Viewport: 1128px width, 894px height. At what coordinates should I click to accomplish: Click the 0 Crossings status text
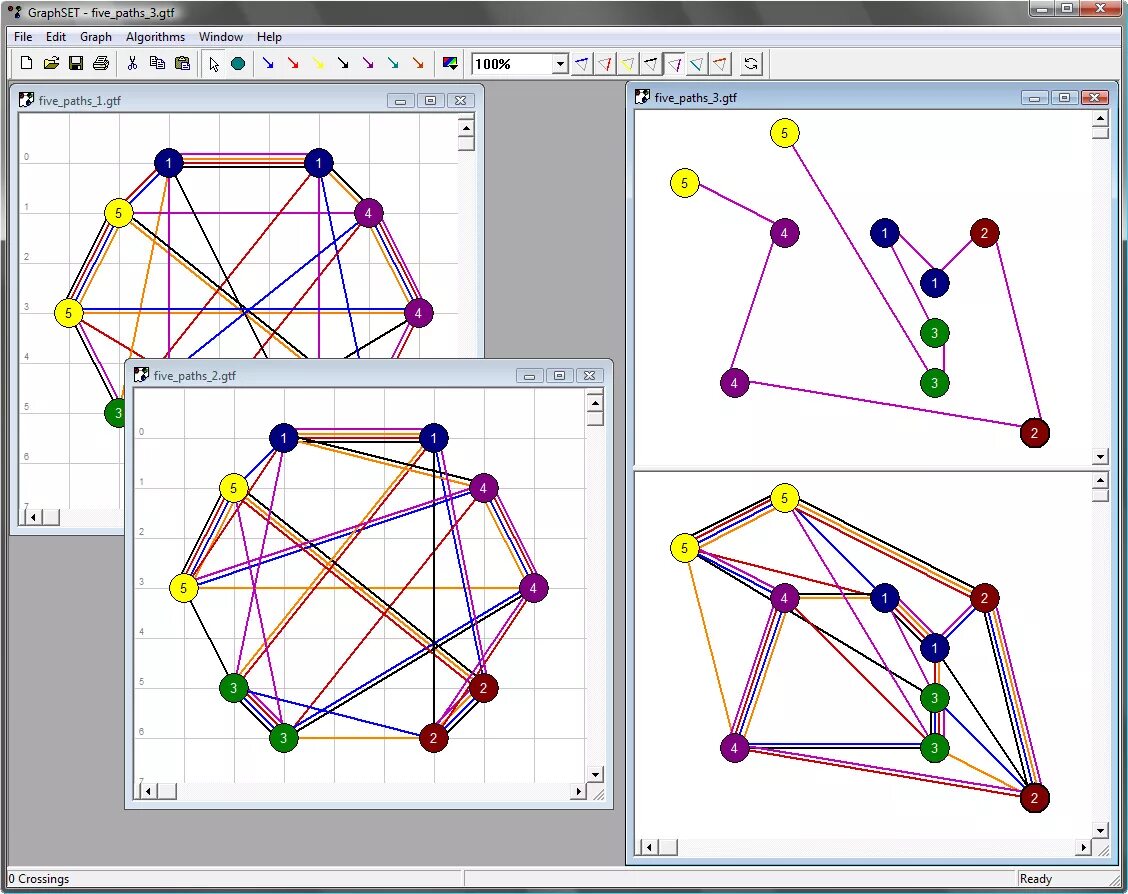pos(39,878)
